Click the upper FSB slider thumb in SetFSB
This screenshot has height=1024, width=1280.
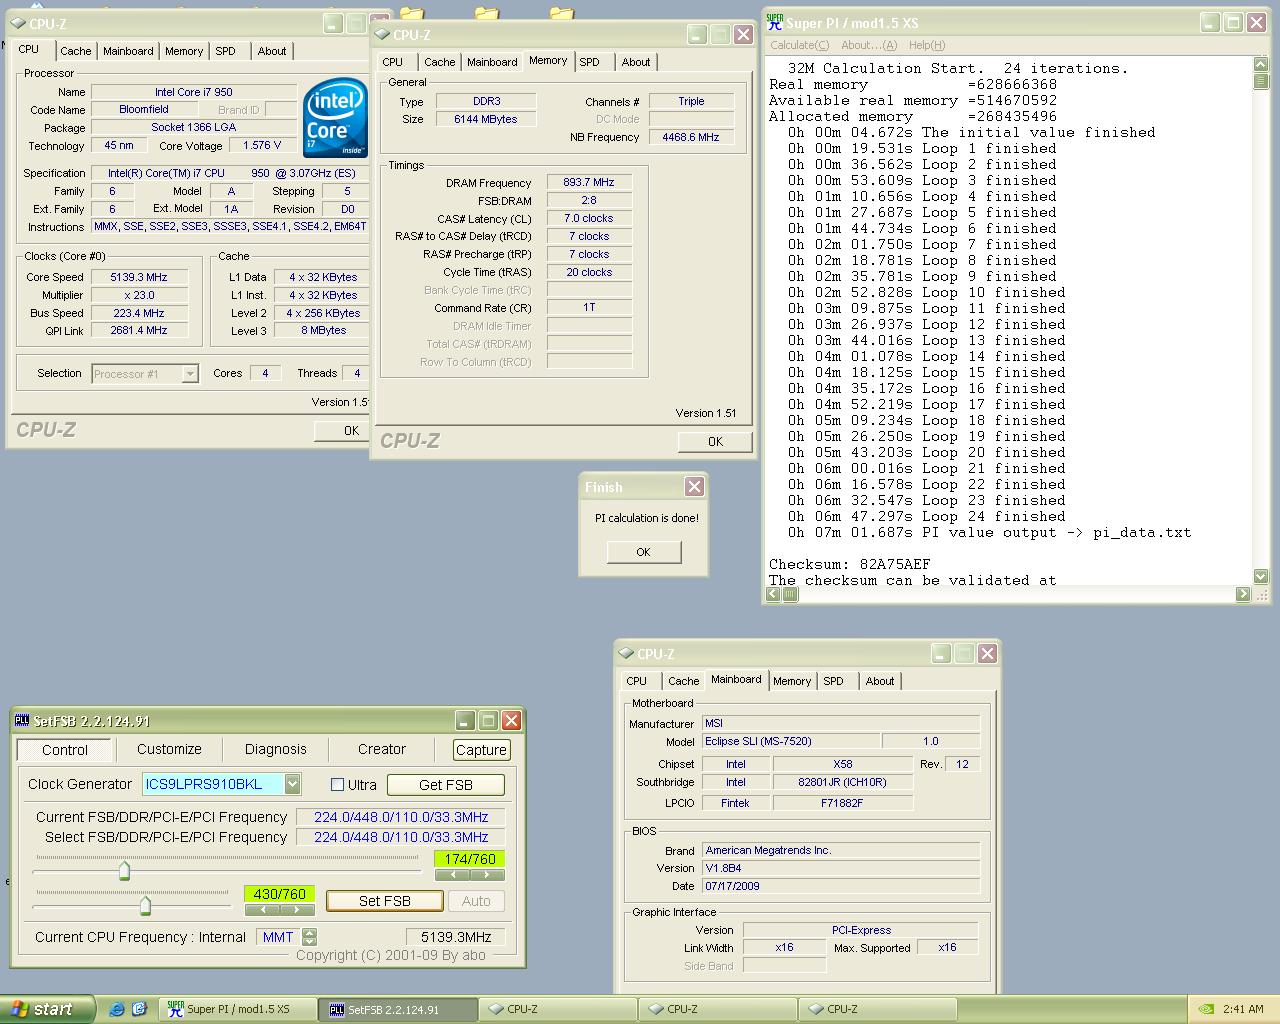[x=124, y=870]
